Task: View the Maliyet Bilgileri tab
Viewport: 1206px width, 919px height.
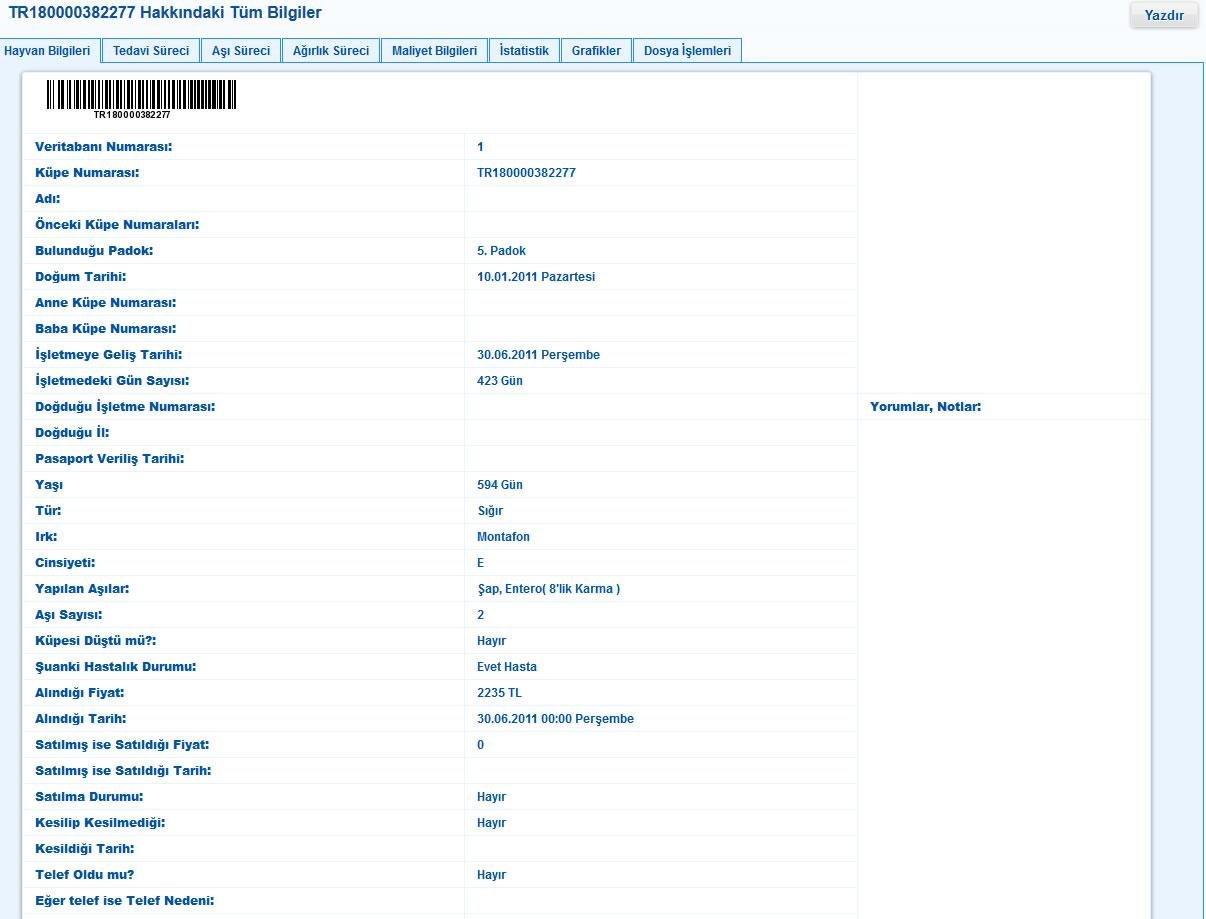Action: tap(434, 49)
